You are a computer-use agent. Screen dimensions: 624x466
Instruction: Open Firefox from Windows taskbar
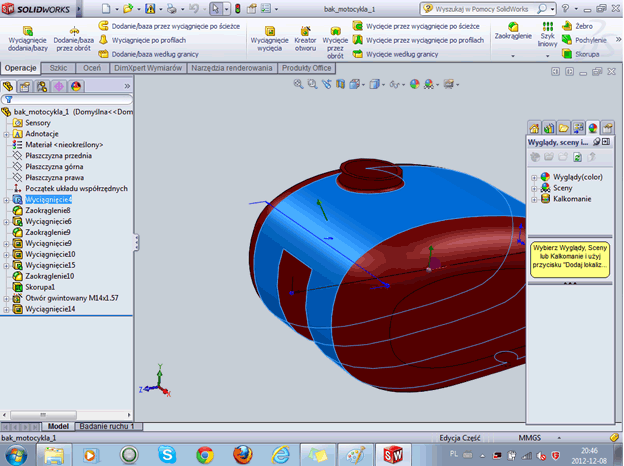click(x=242, y=455)
